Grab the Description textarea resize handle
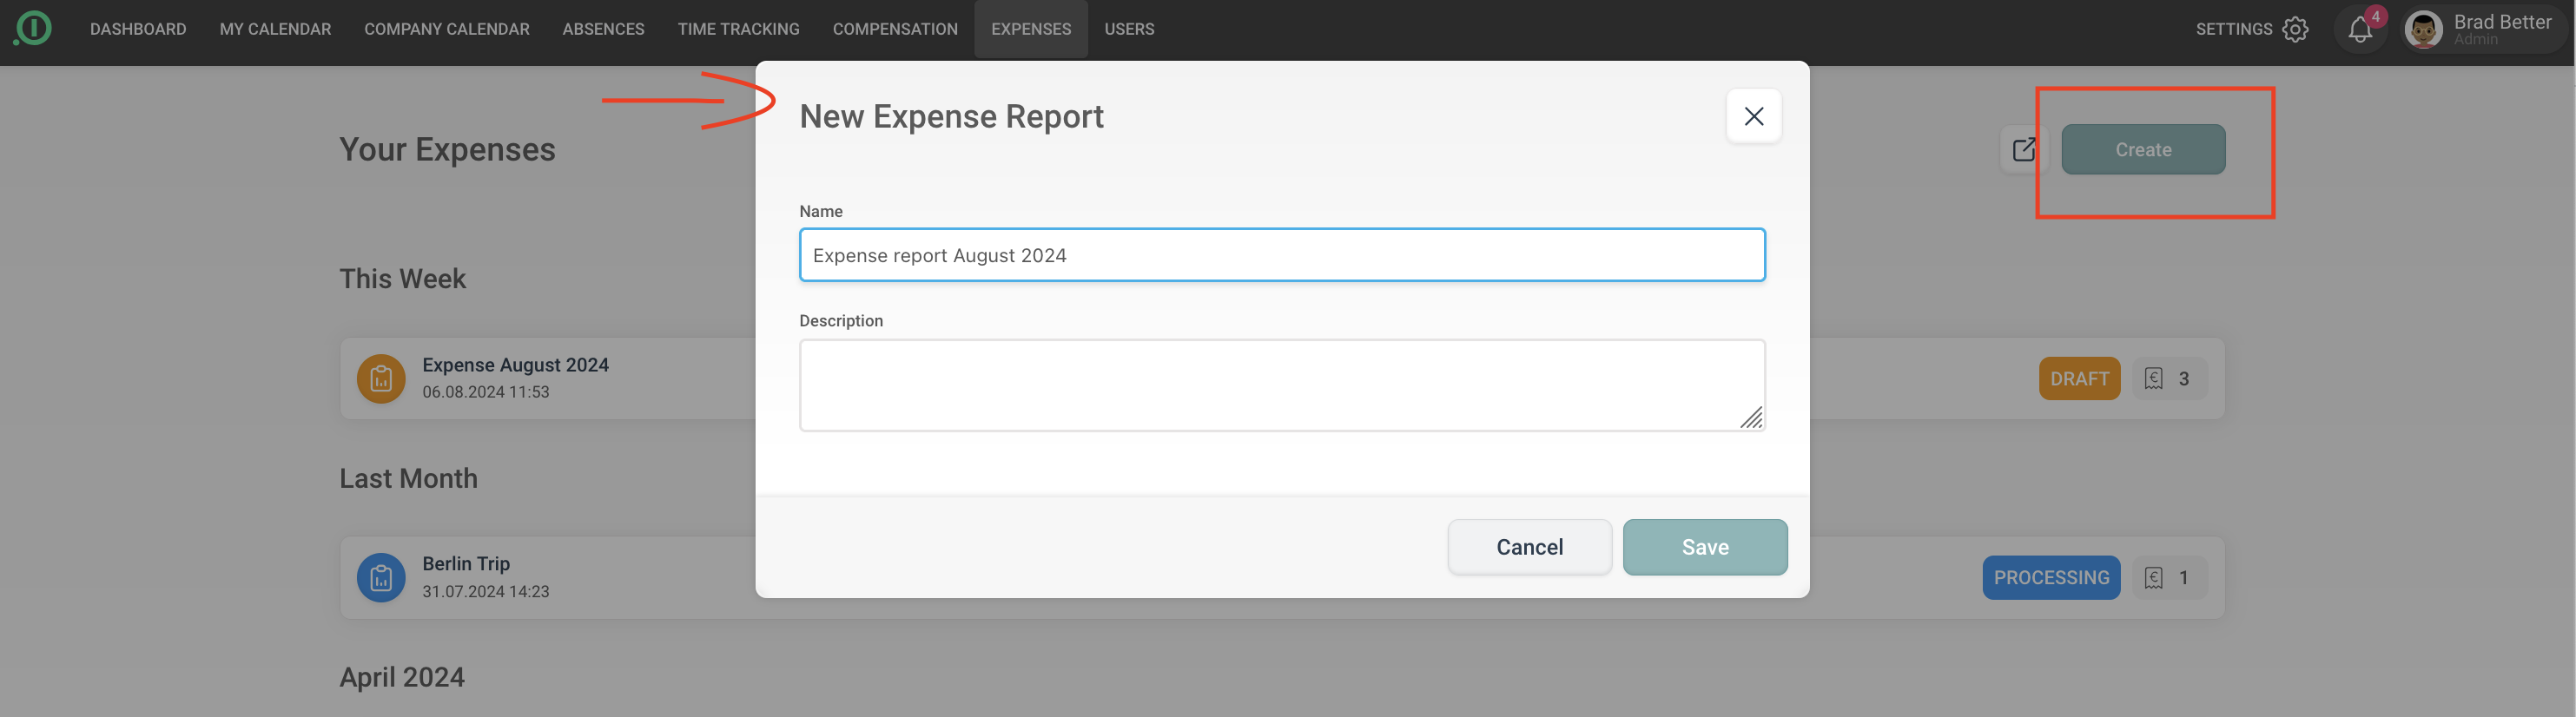Screen dimensions: 2576x717 click(x=1752, y=419)
